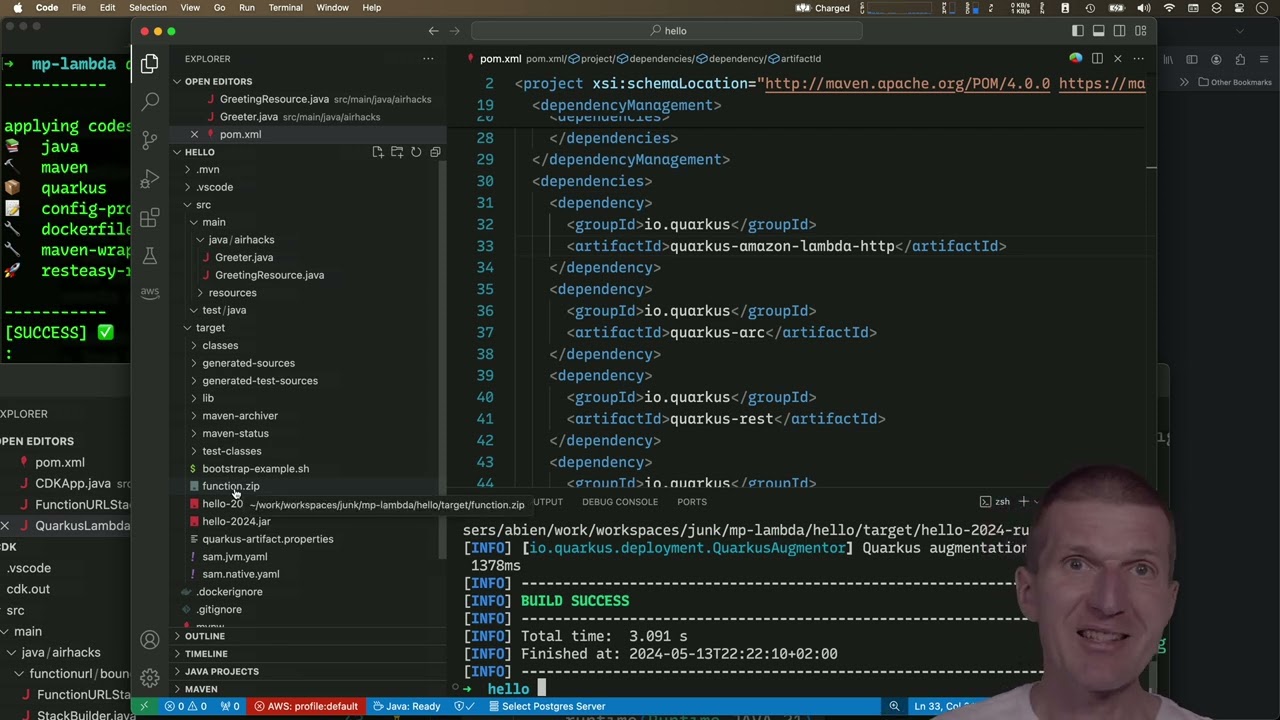Click AWS: profile:default in status bar

coord(306,706)
